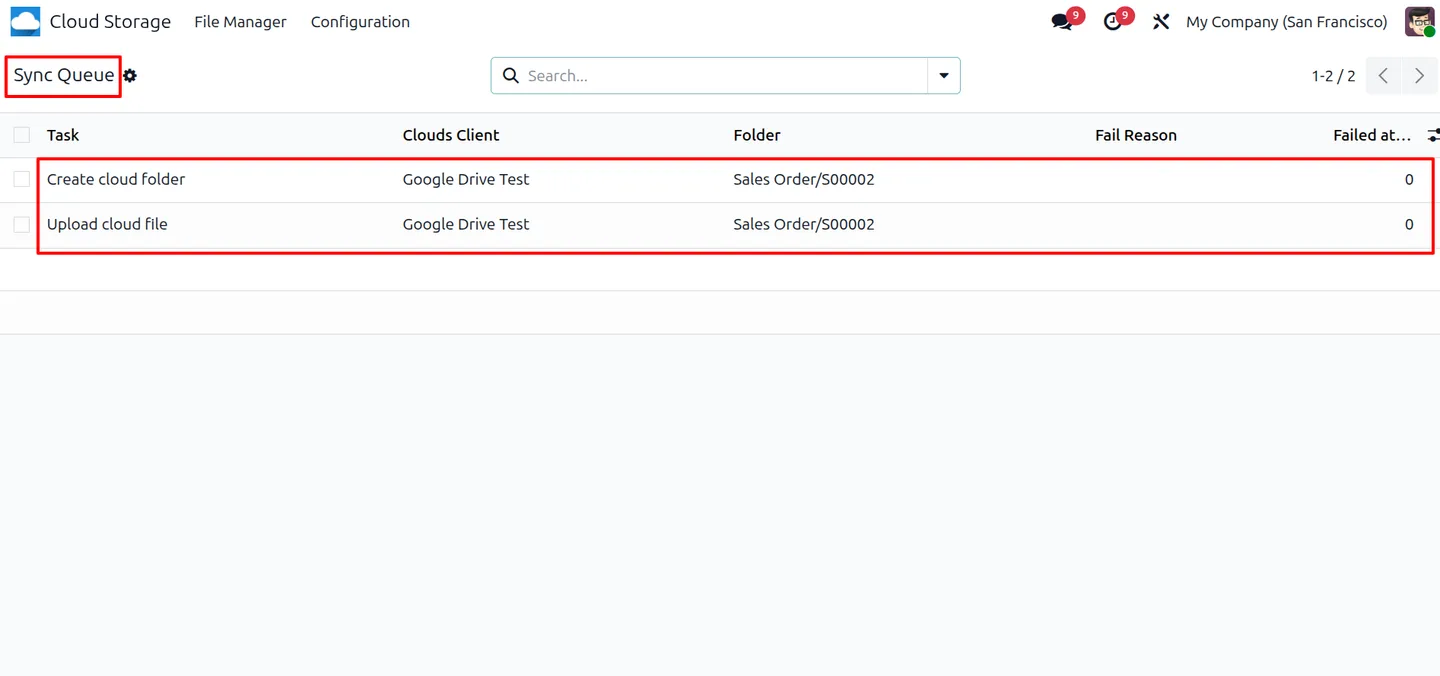Viewport: 1440px width, 676px height.
Task: Open optional columns adjust icon
Action: pyautogui.click(x=1433, y=135)
